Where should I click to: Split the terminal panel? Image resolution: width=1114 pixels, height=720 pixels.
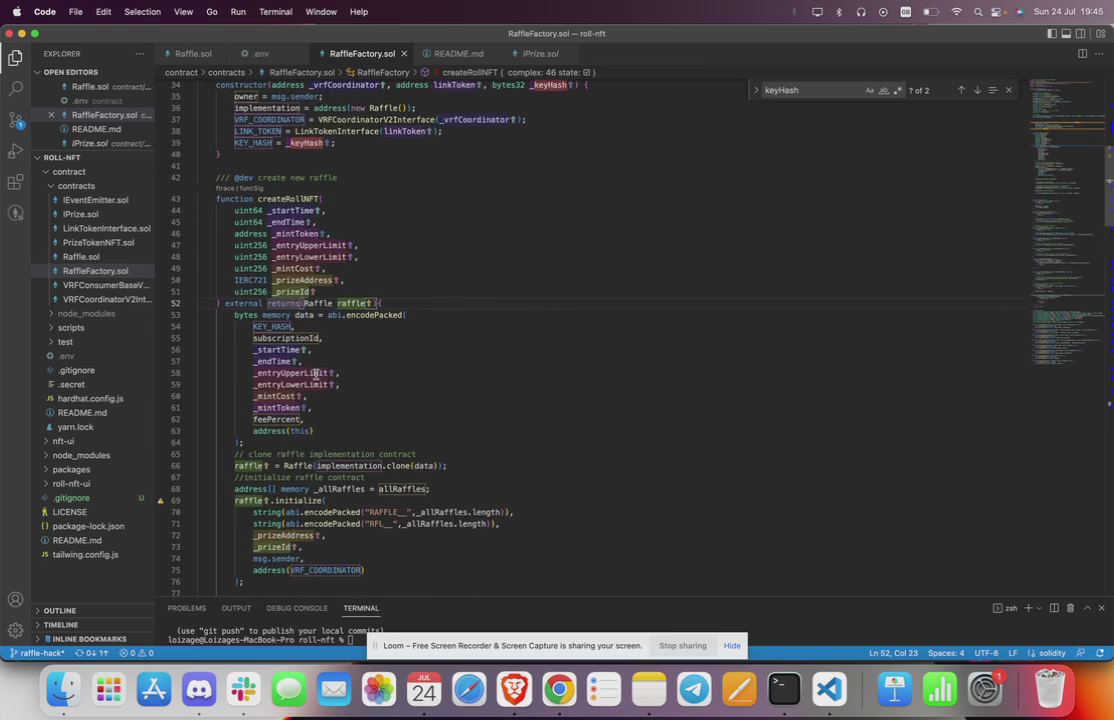(1054, 608)
